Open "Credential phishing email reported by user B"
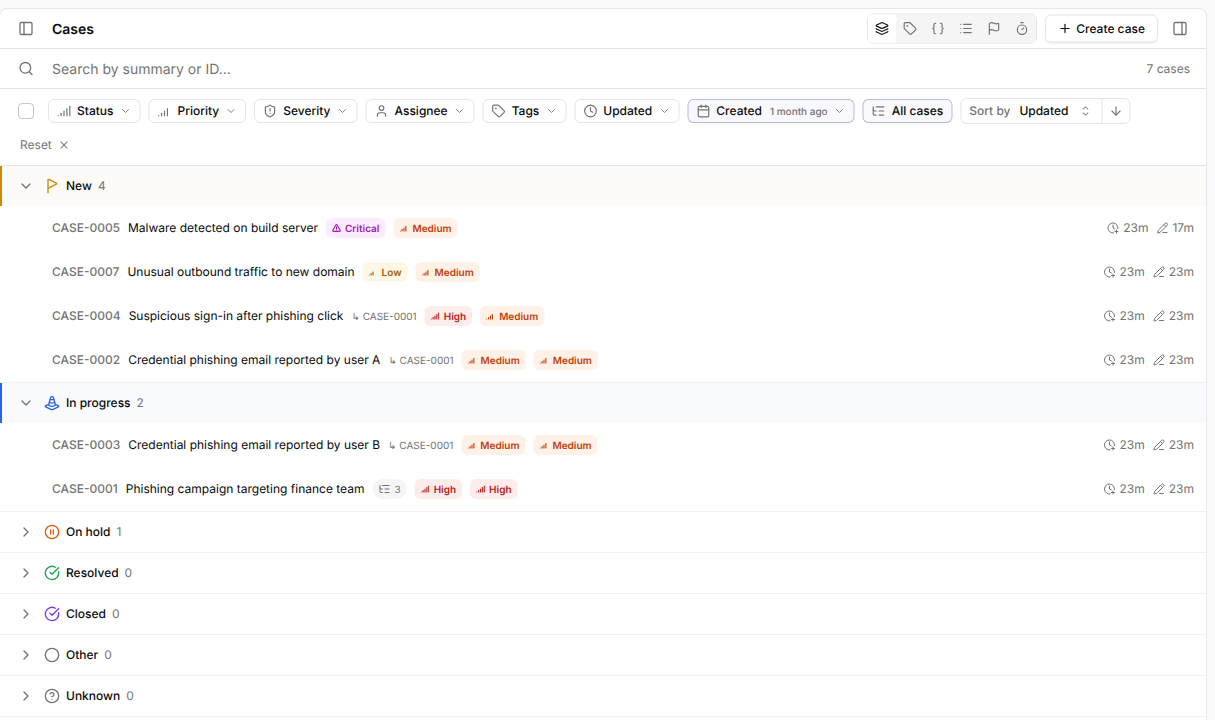1215x720 pixels. coord(254,445)
